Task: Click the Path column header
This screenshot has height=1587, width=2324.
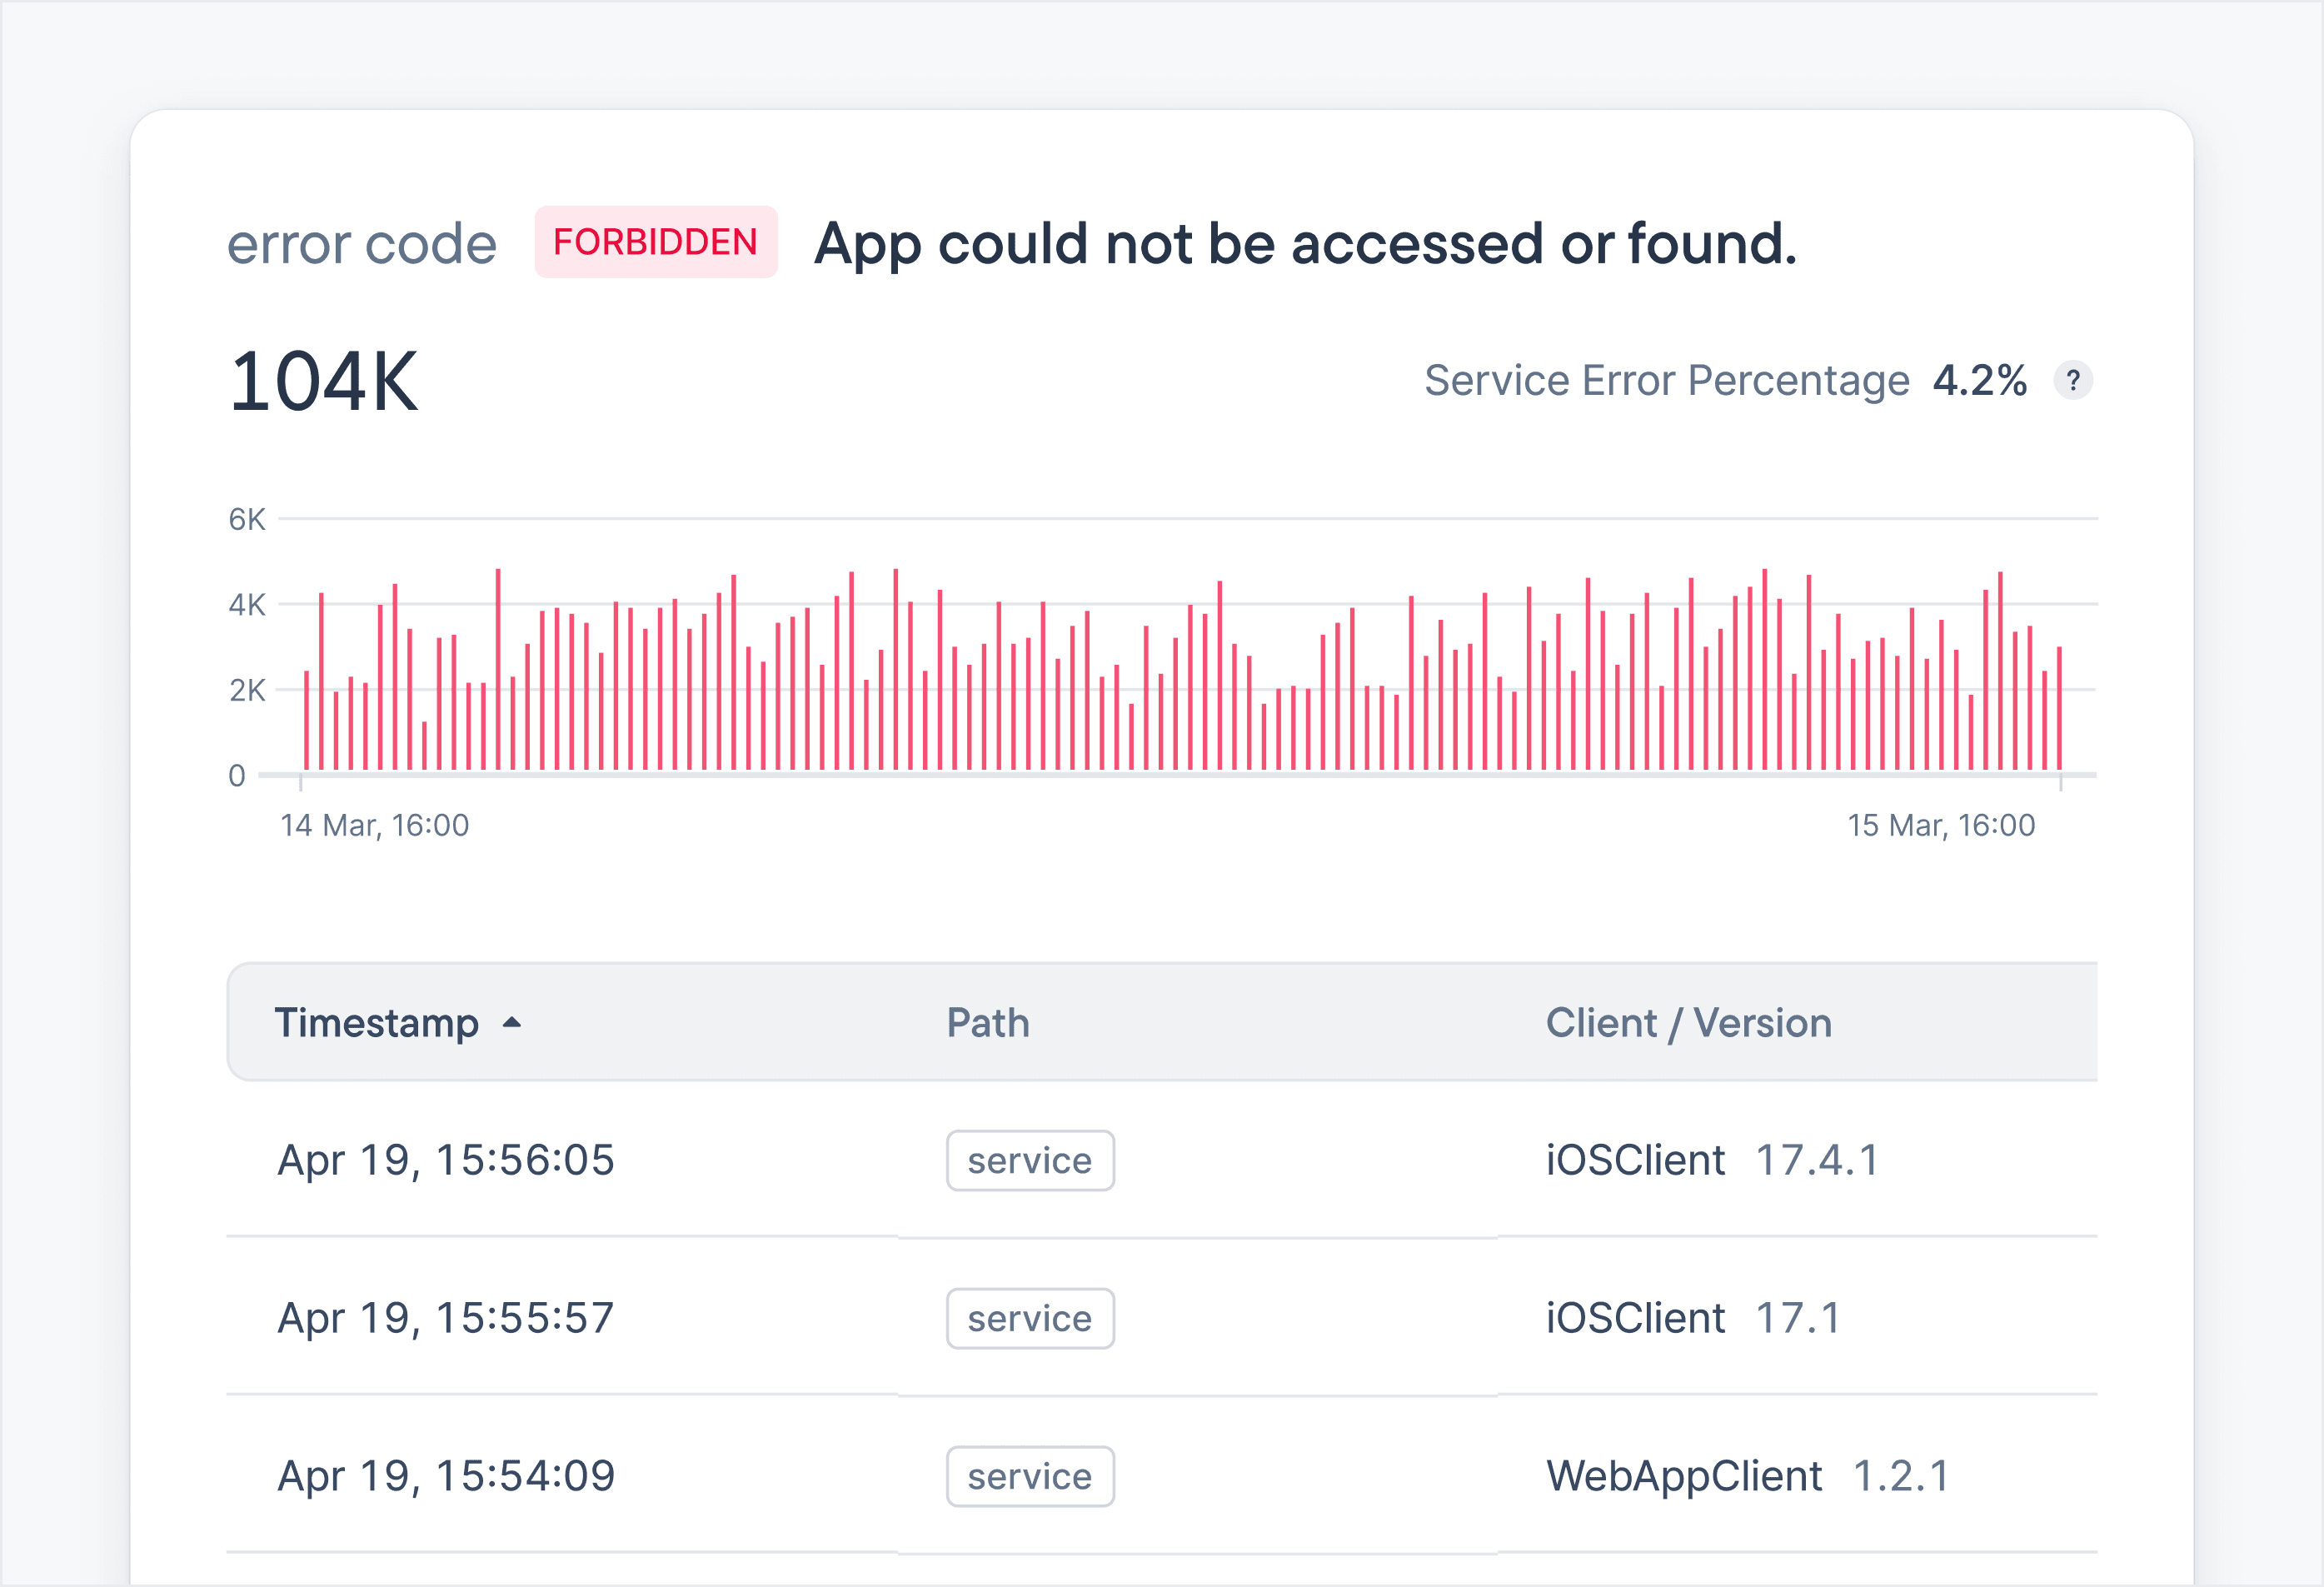Action: coord(987,1022)
